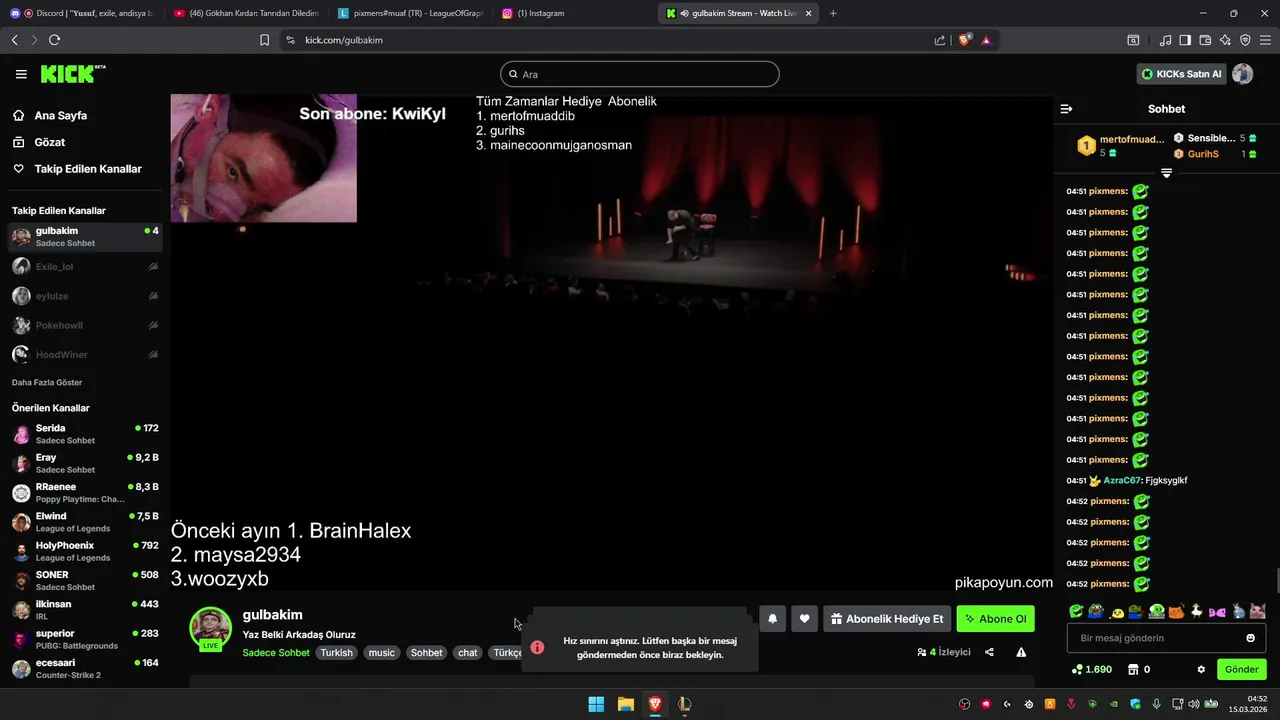Collapse the Sohbet chat panel
This screenshot has width=1280, height=720.
(1066, 109)
